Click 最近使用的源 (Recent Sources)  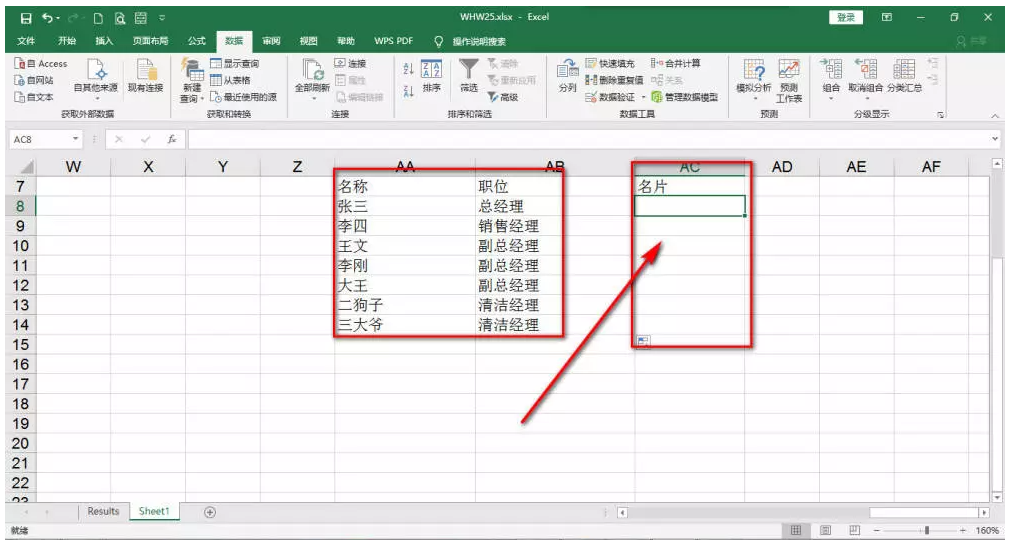244,97
